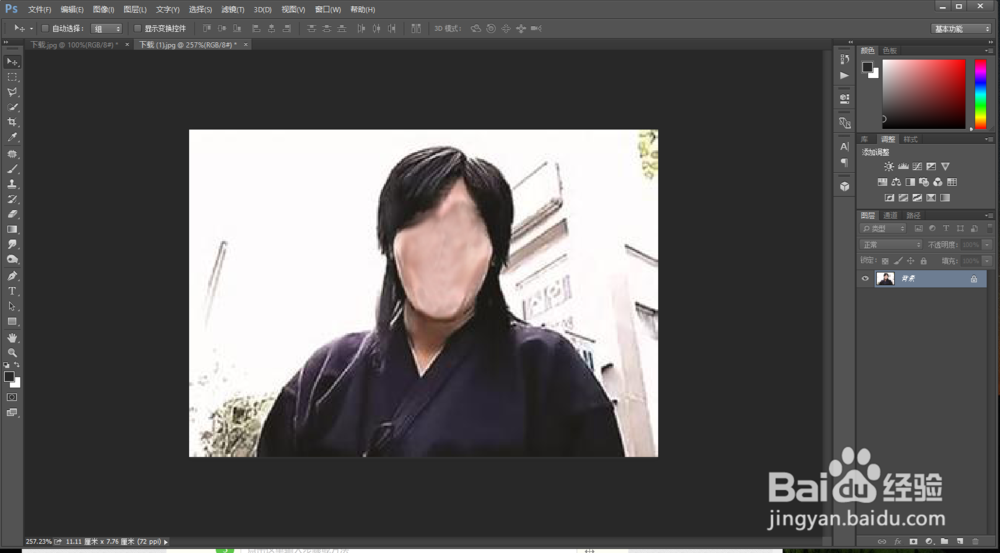Click the foreground color swatch in toolbox
Image resolution: width=1000 pixels, height=553 pixels.
pyautogui.click(x=9, y=377)
